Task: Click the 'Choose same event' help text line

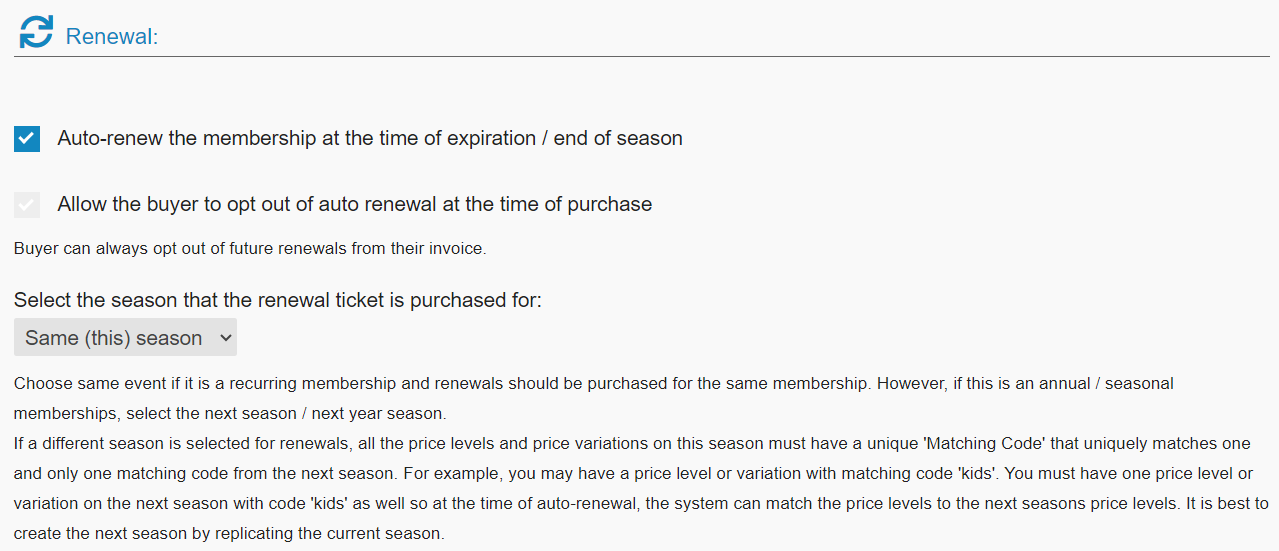Action: (x=593, y=383)
